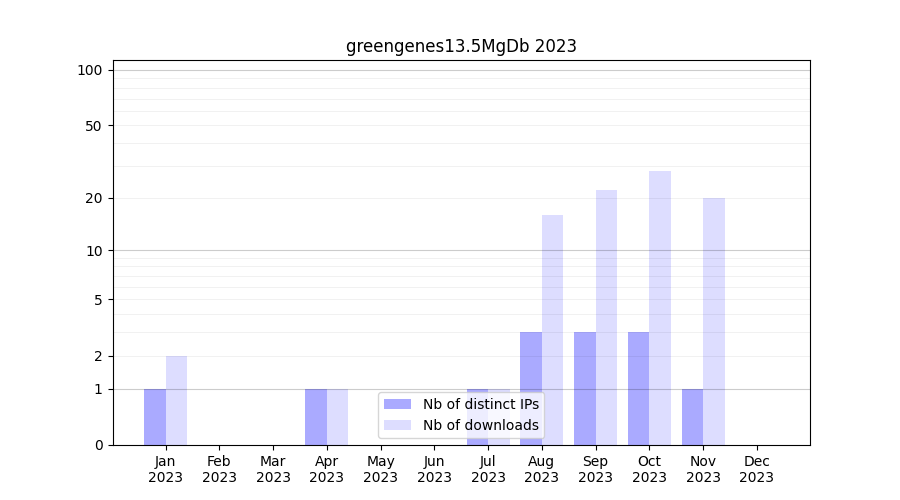Click the 20 y-axis tick label

pyautogui.click(x=94, y=198)
